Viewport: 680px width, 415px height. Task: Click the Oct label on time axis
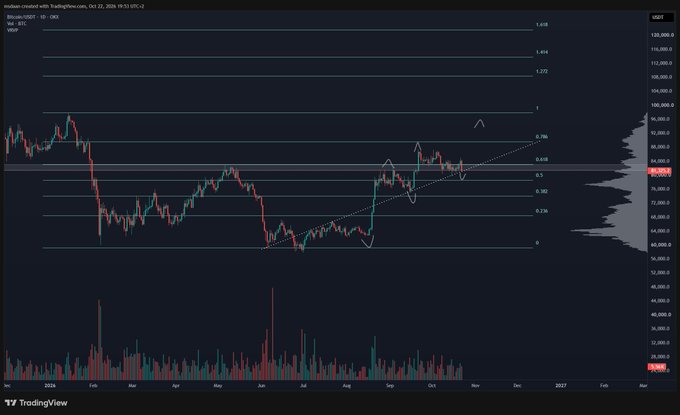pyautogui.click(x=432, y=386)
